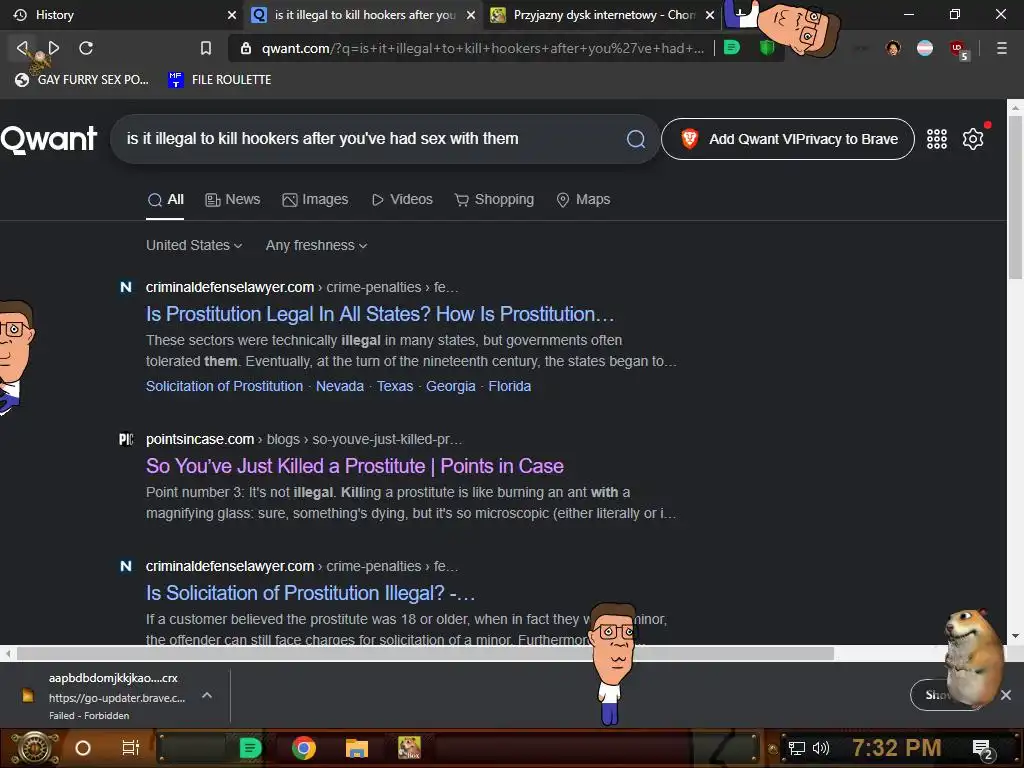This screenshot has height=768, width=1024.
Task: Select the Maps results tab
Action: [583, 200]
